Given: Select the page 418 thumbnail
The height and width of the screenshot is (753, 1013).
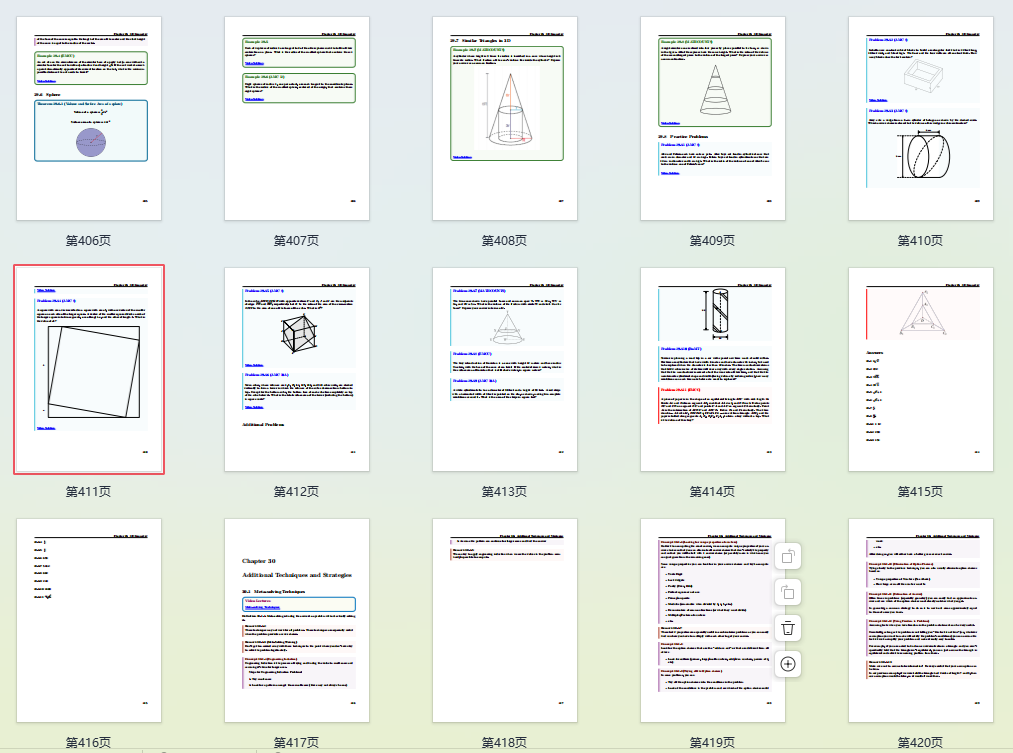Looking at the screenshot, I should click(505, 621).
